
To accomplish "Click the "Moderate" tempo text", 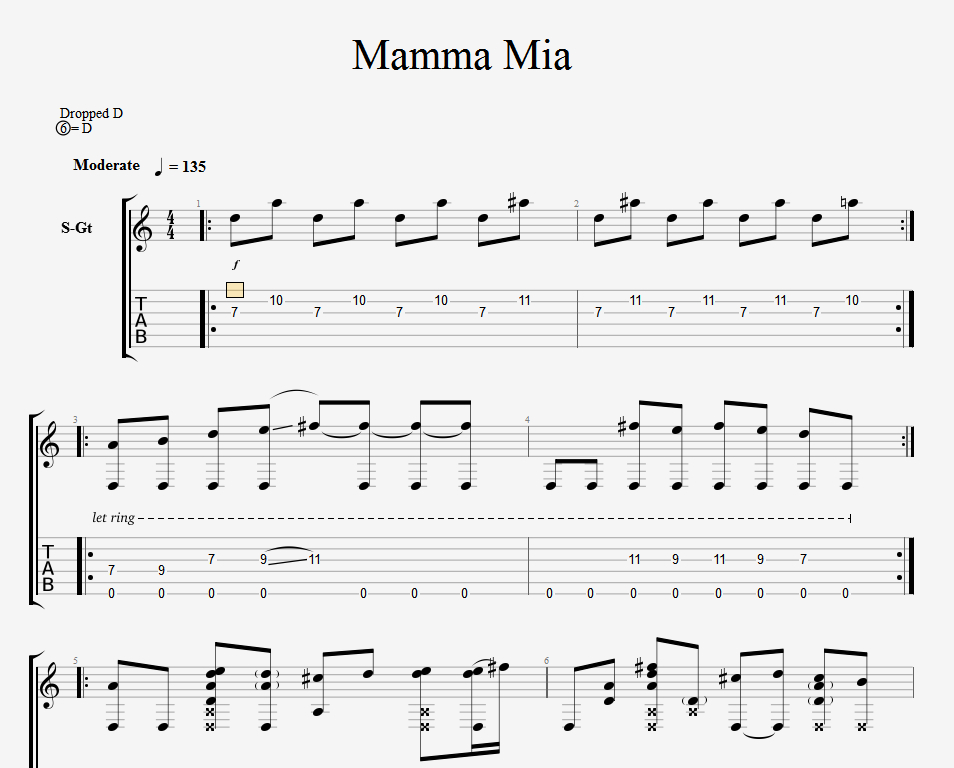I will coord(106,165).
